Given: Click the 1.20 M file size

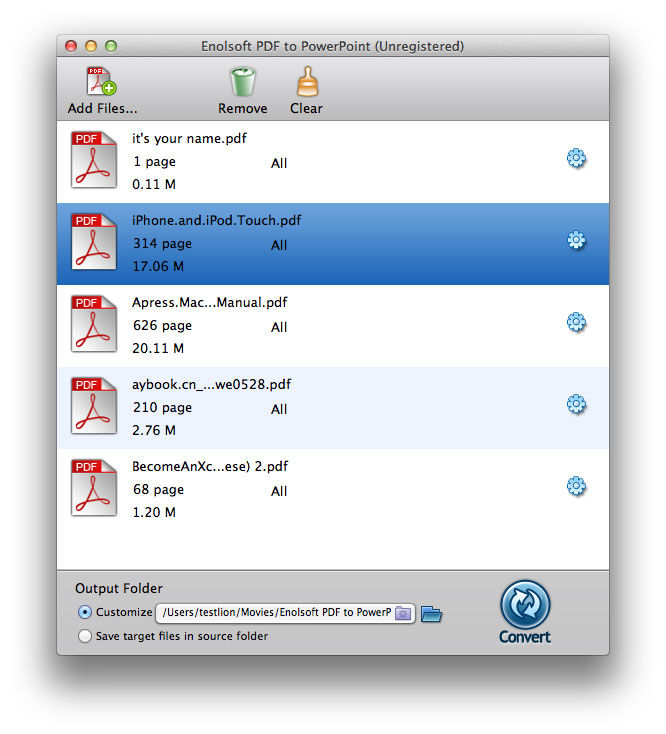Looking at the screenshot, I should (154, 512).
